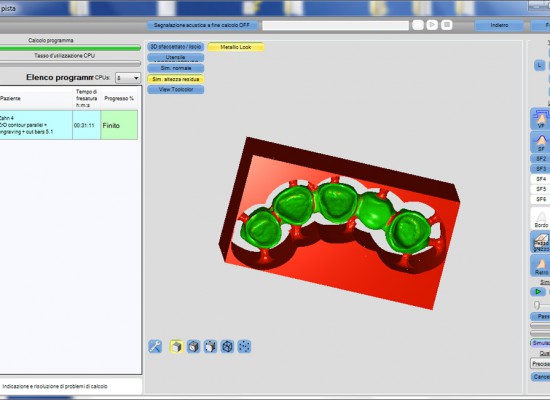The width and height of the screenshot is (550, 400).
Task: Select the SF tooth strategy icon
Action: click(x=541, y=142)
